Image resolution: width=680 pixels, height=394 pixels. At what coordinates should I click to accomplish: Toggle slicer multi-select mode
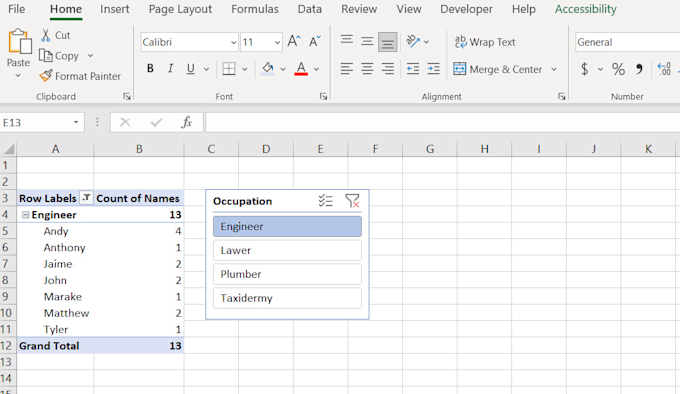coord(326,201)
